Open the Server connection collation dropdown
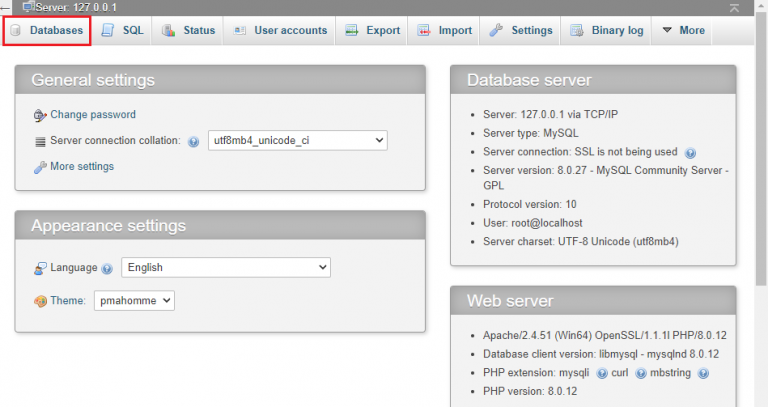Viewport: 768px width, 407px height. (298, 141)
